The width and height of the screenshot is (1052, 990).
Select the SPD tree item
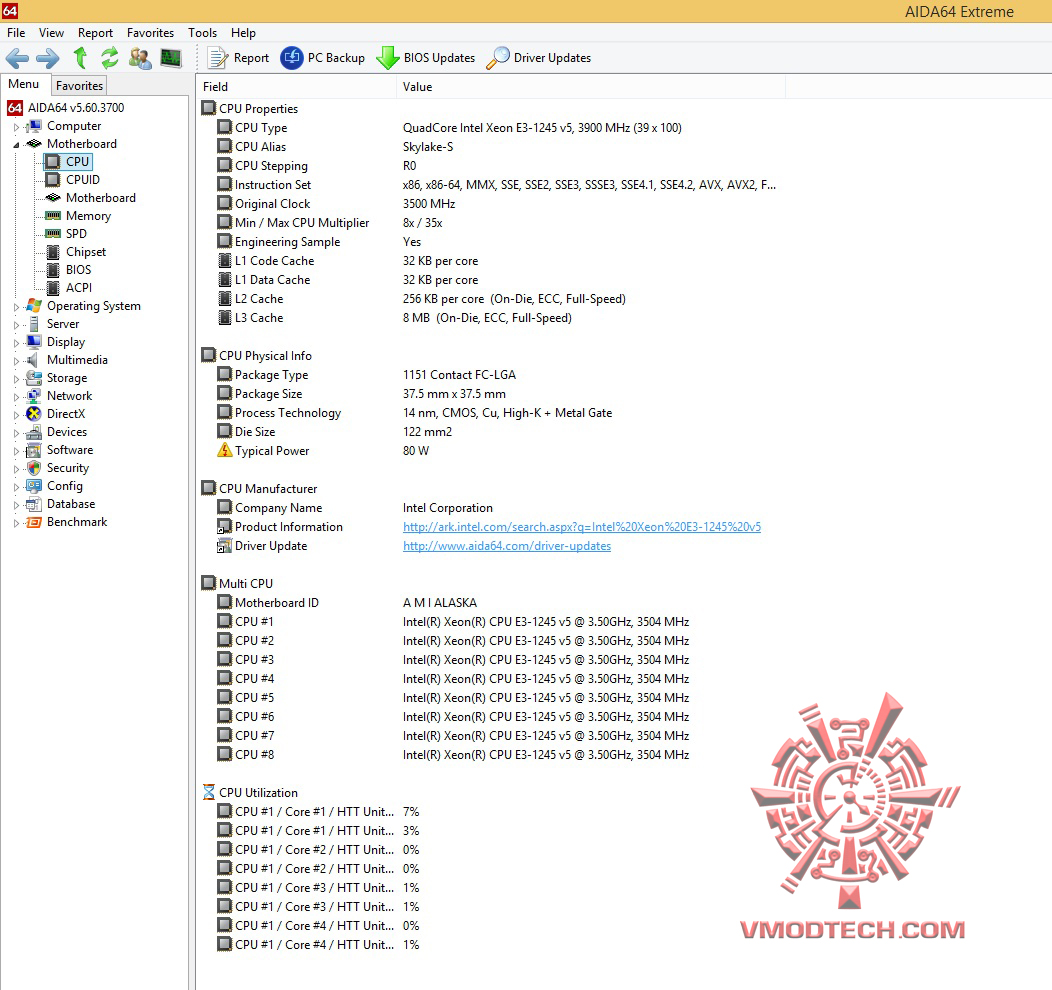(x=76, y=233)
